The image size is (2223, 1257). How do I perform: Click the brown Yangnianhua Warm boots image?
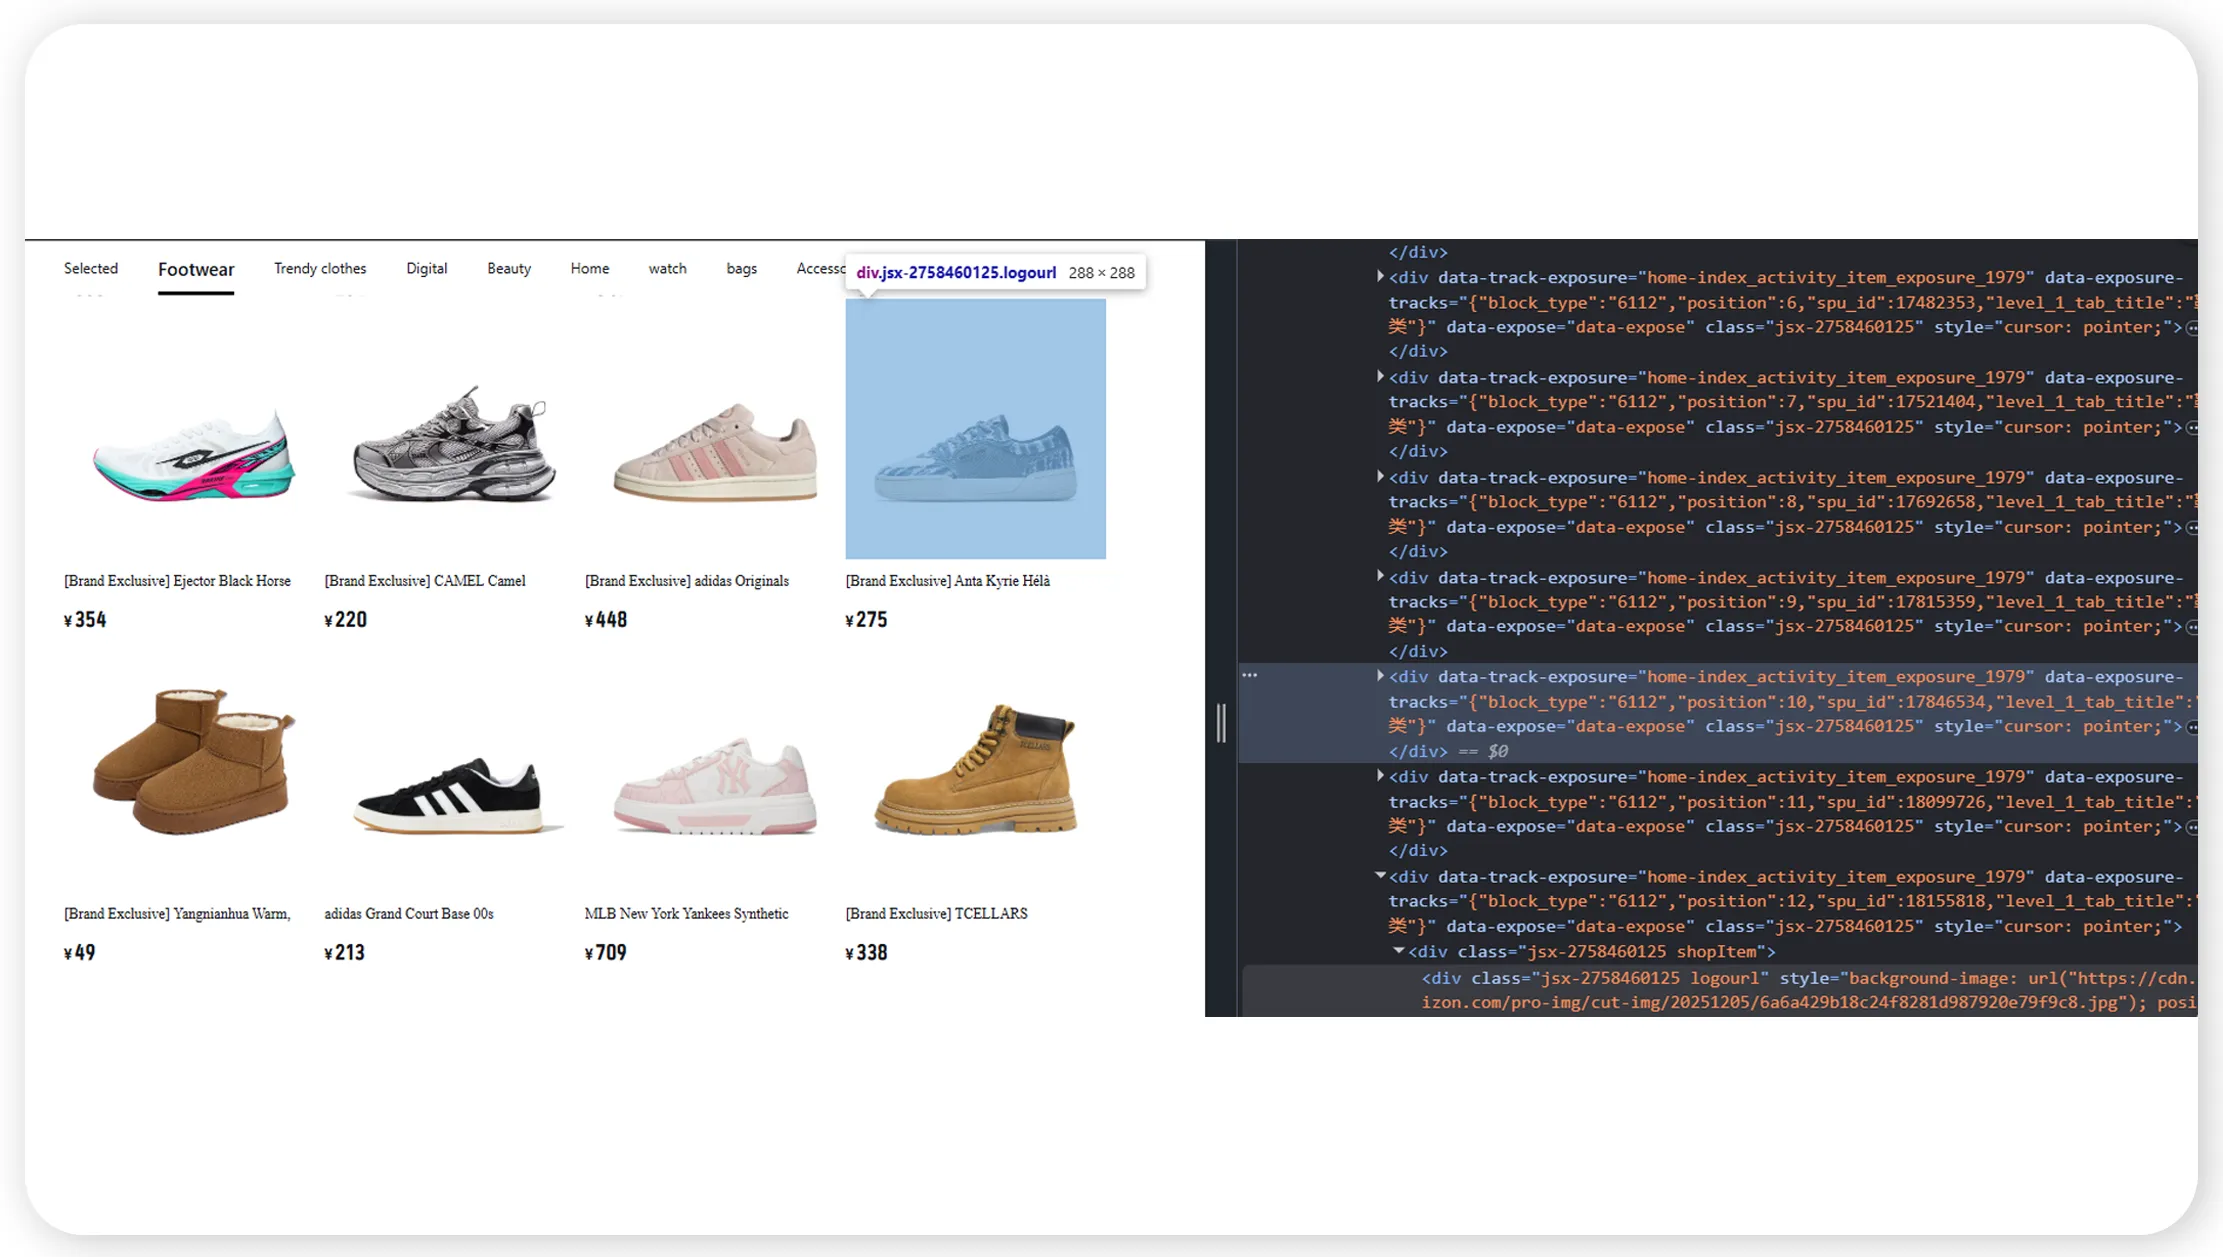point(193,760)
